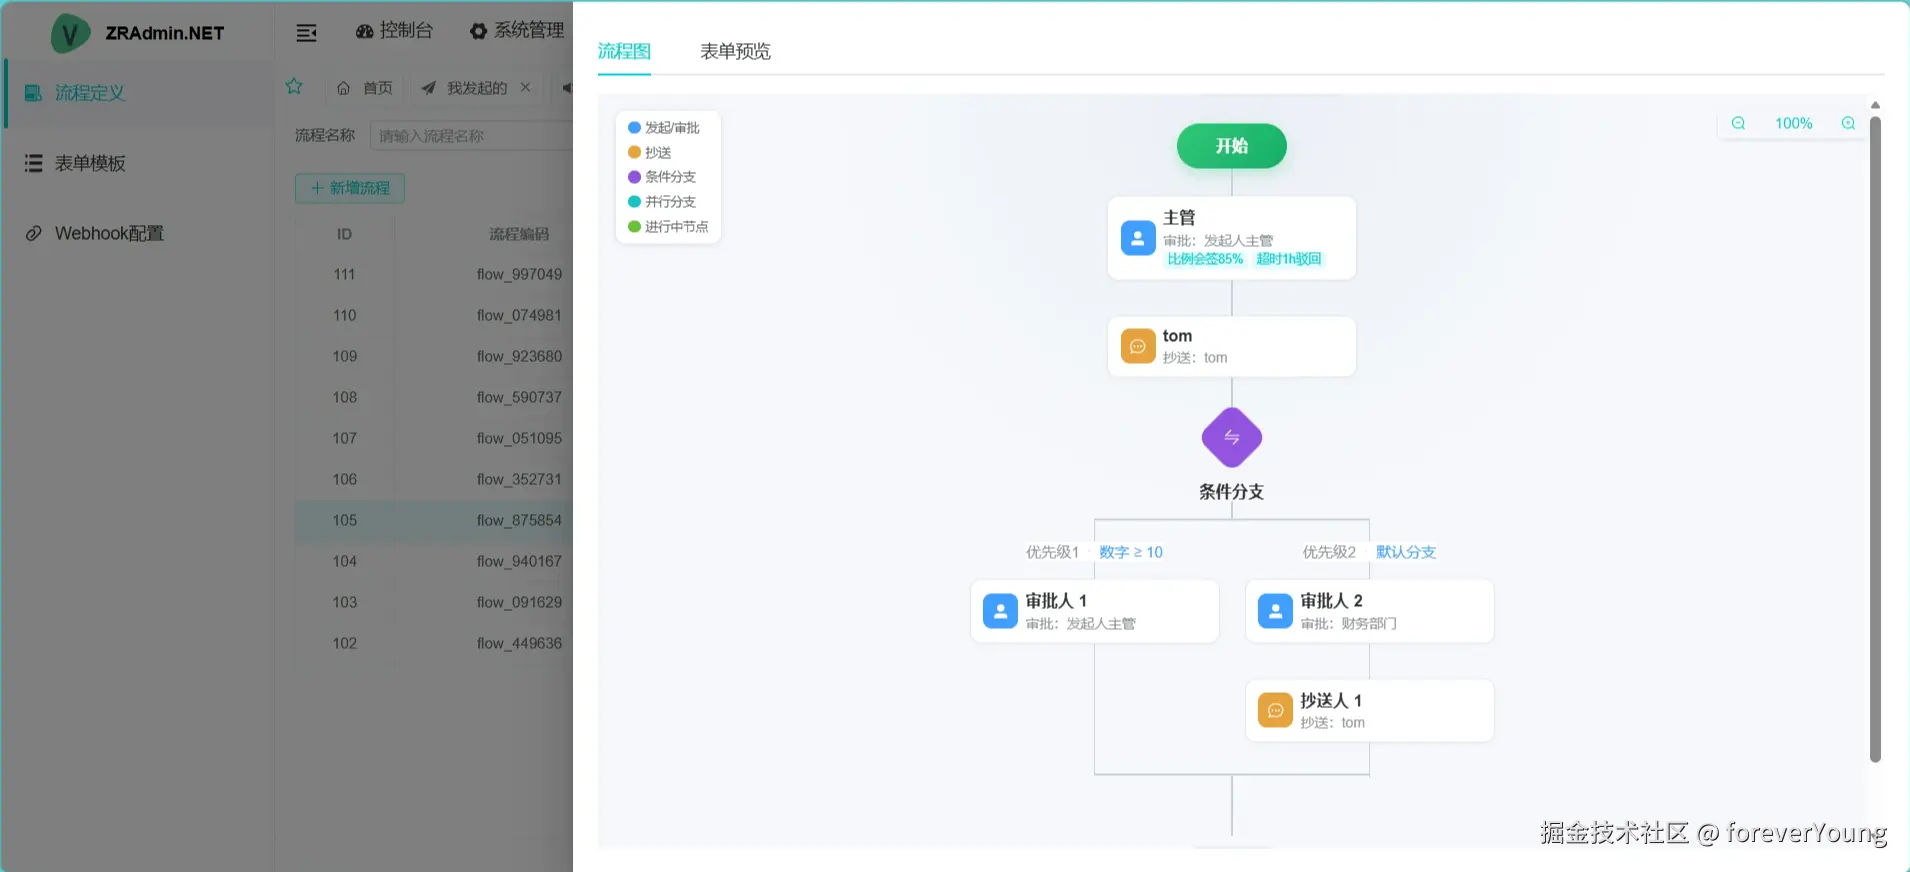Click the green 开始 start node
Screen dimensions: 1910x872
point(1231,146)
